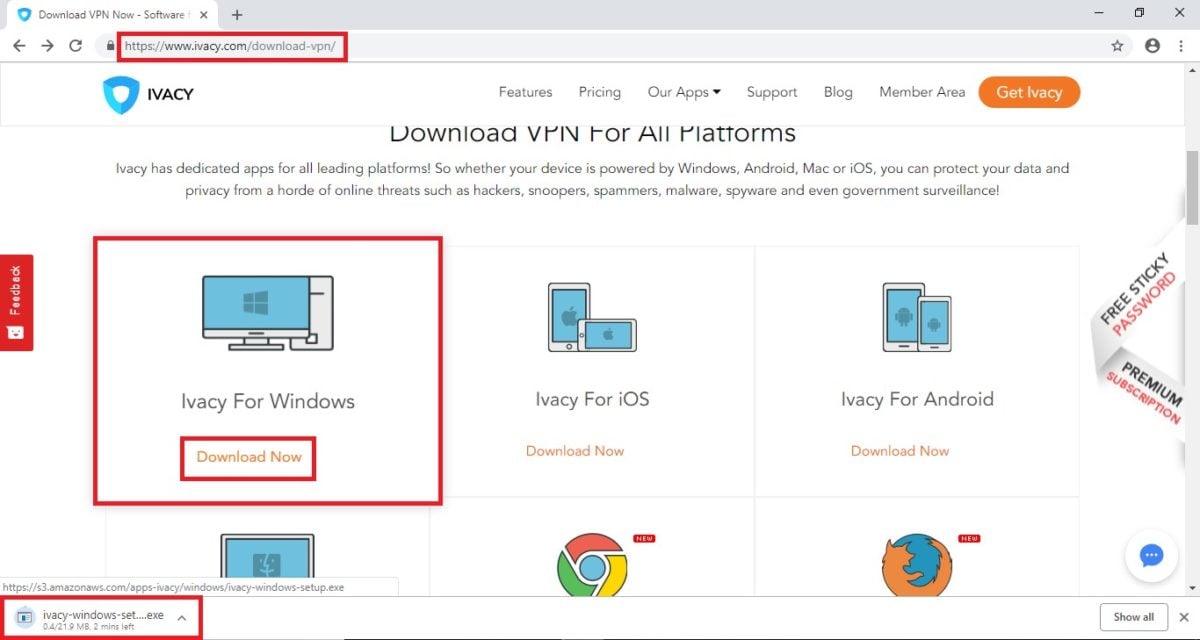Click the Ivacy For iOS devices icon
The height and width of the screenshot is (640, 1200).
click(592, 318)
